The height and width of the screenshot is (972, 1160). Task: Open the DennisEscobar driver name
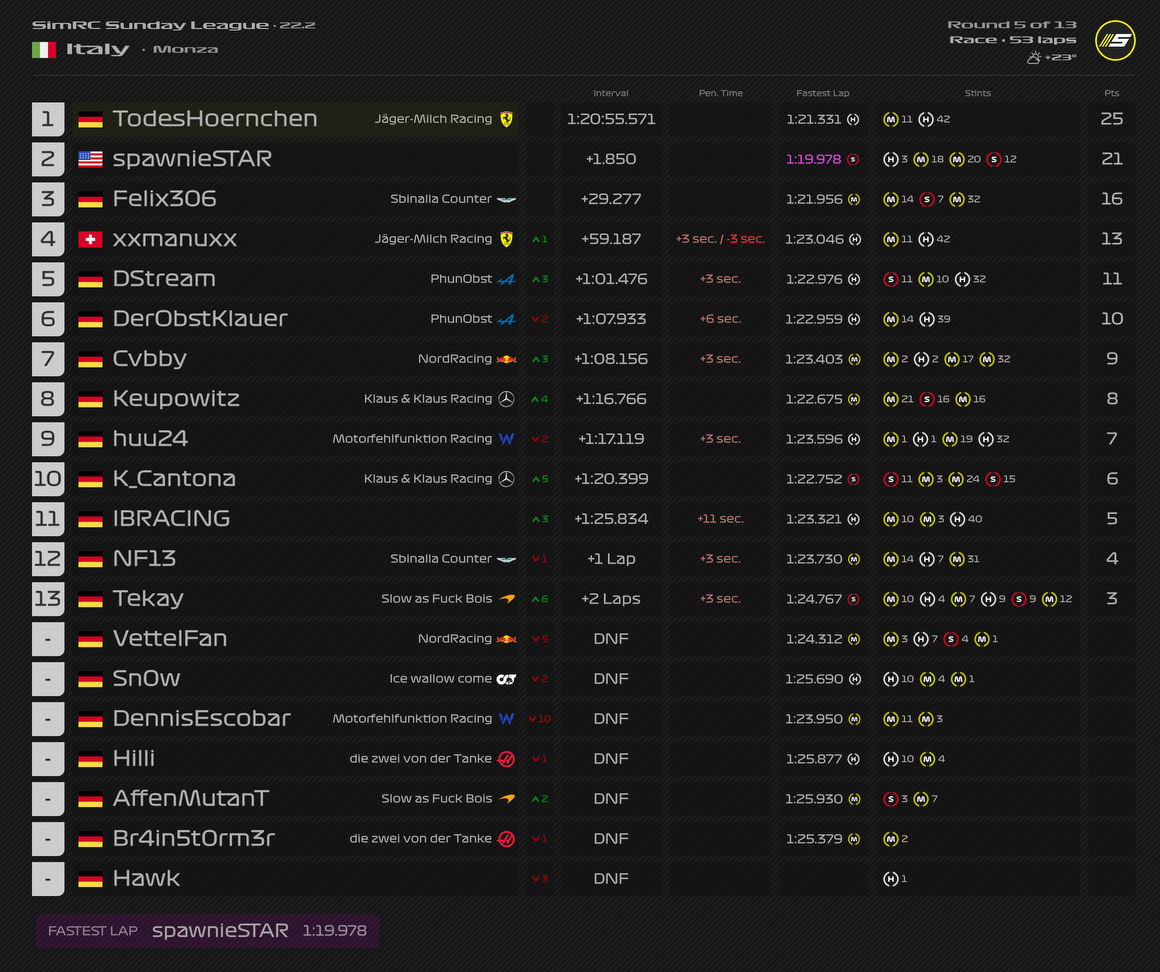[x=201, y=718]
